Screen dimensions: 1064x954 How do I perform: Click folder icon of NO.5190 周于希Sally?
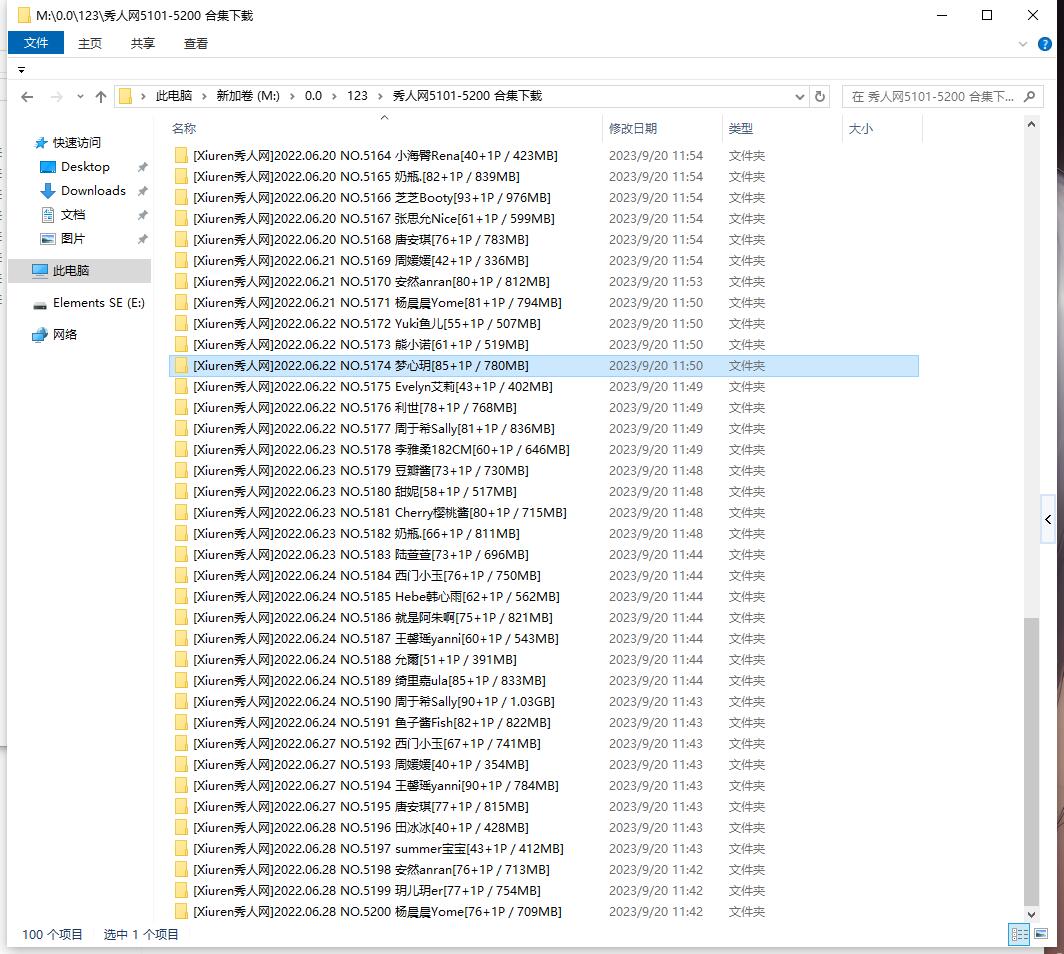(x=181, y=702)
